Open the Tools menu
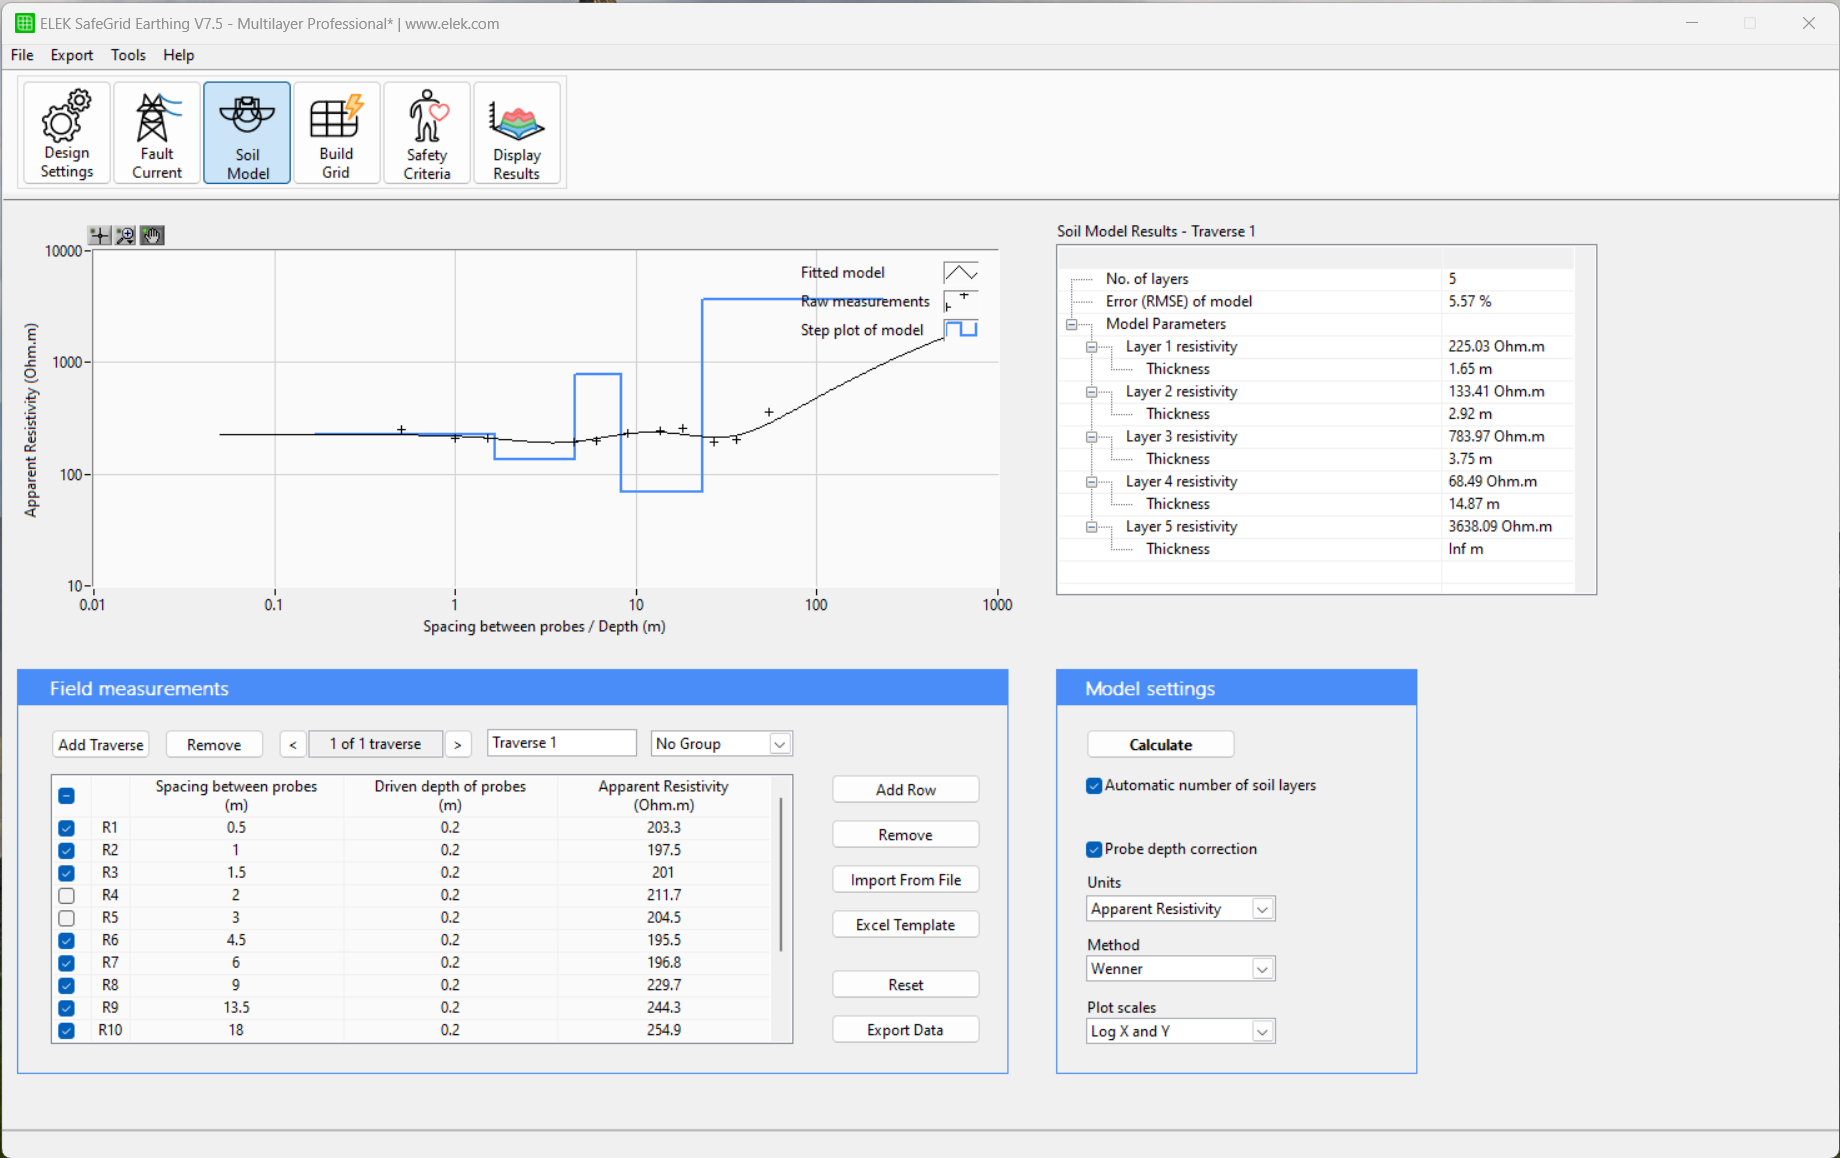 click(128, 55)
